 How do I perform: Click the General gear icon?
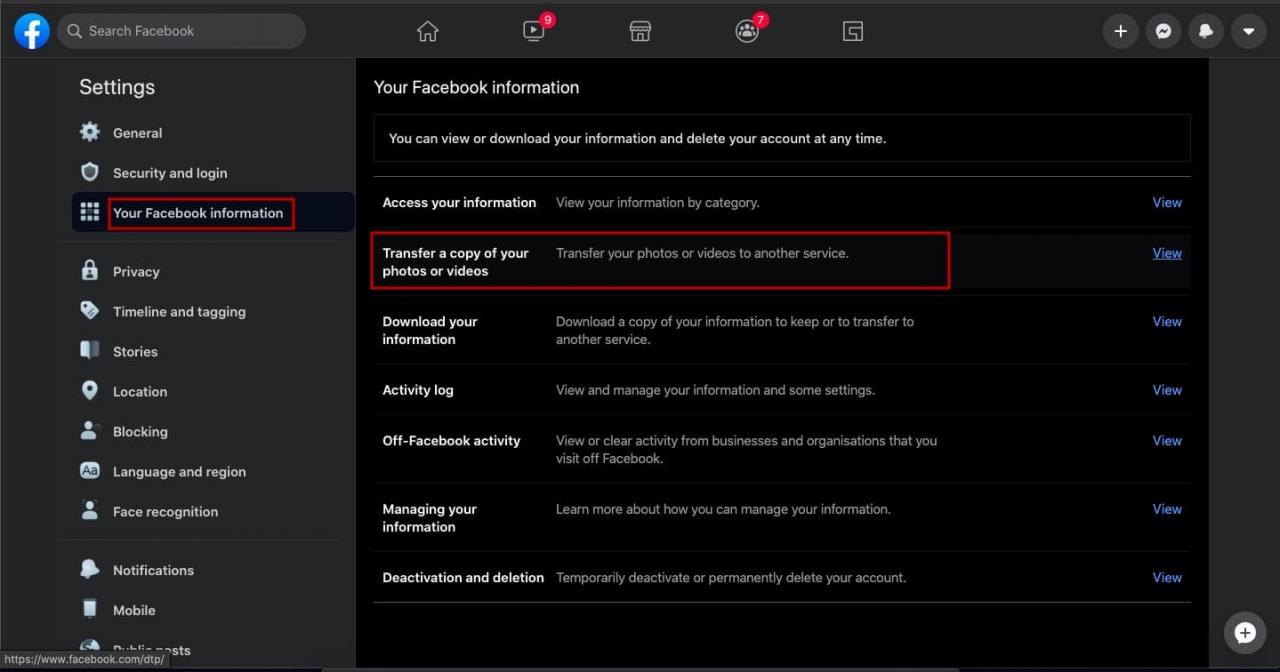pyautogui.click(x=90, y=132)
